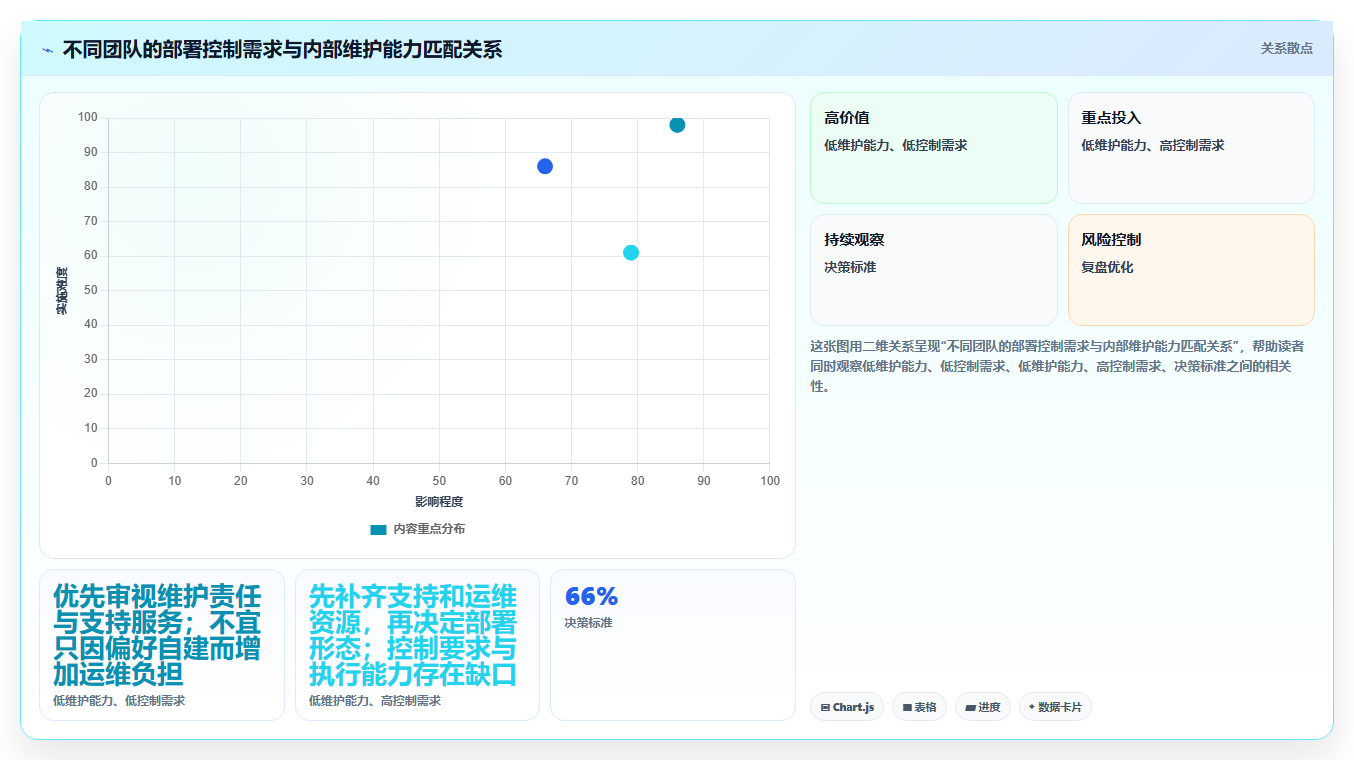The height and width of the screenshot is (760, 1354).
Task: Click the lightning icon beside the title
Action: [x=47, y=50]
